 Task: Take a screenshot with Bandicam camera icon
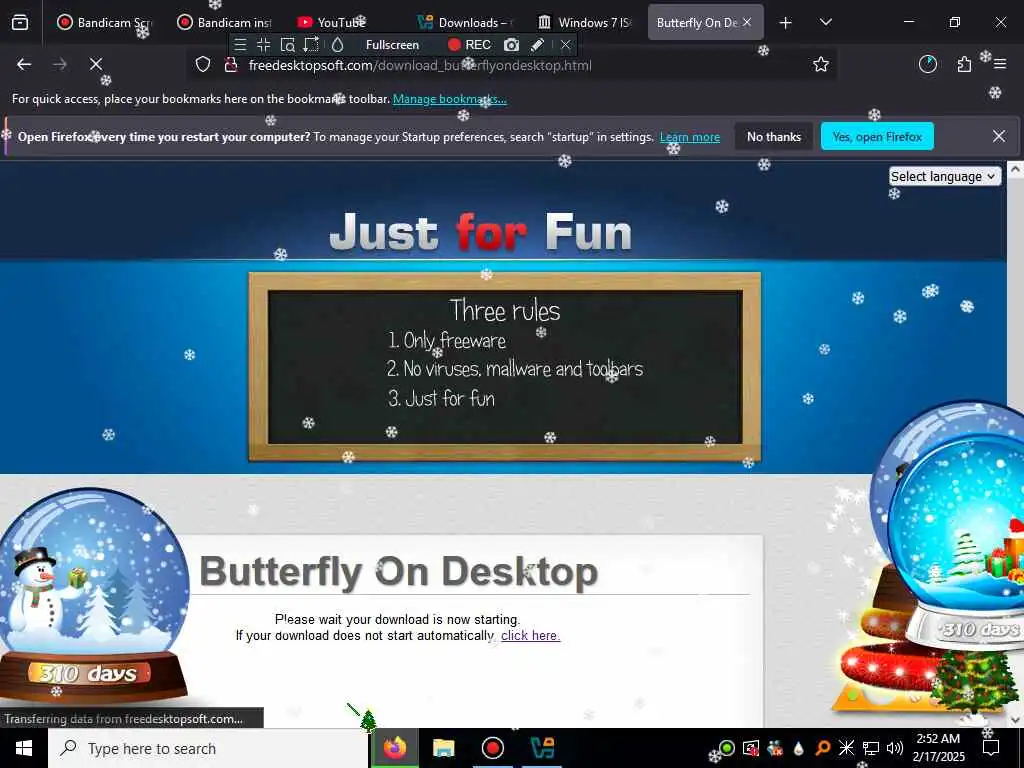click(511, 44)
